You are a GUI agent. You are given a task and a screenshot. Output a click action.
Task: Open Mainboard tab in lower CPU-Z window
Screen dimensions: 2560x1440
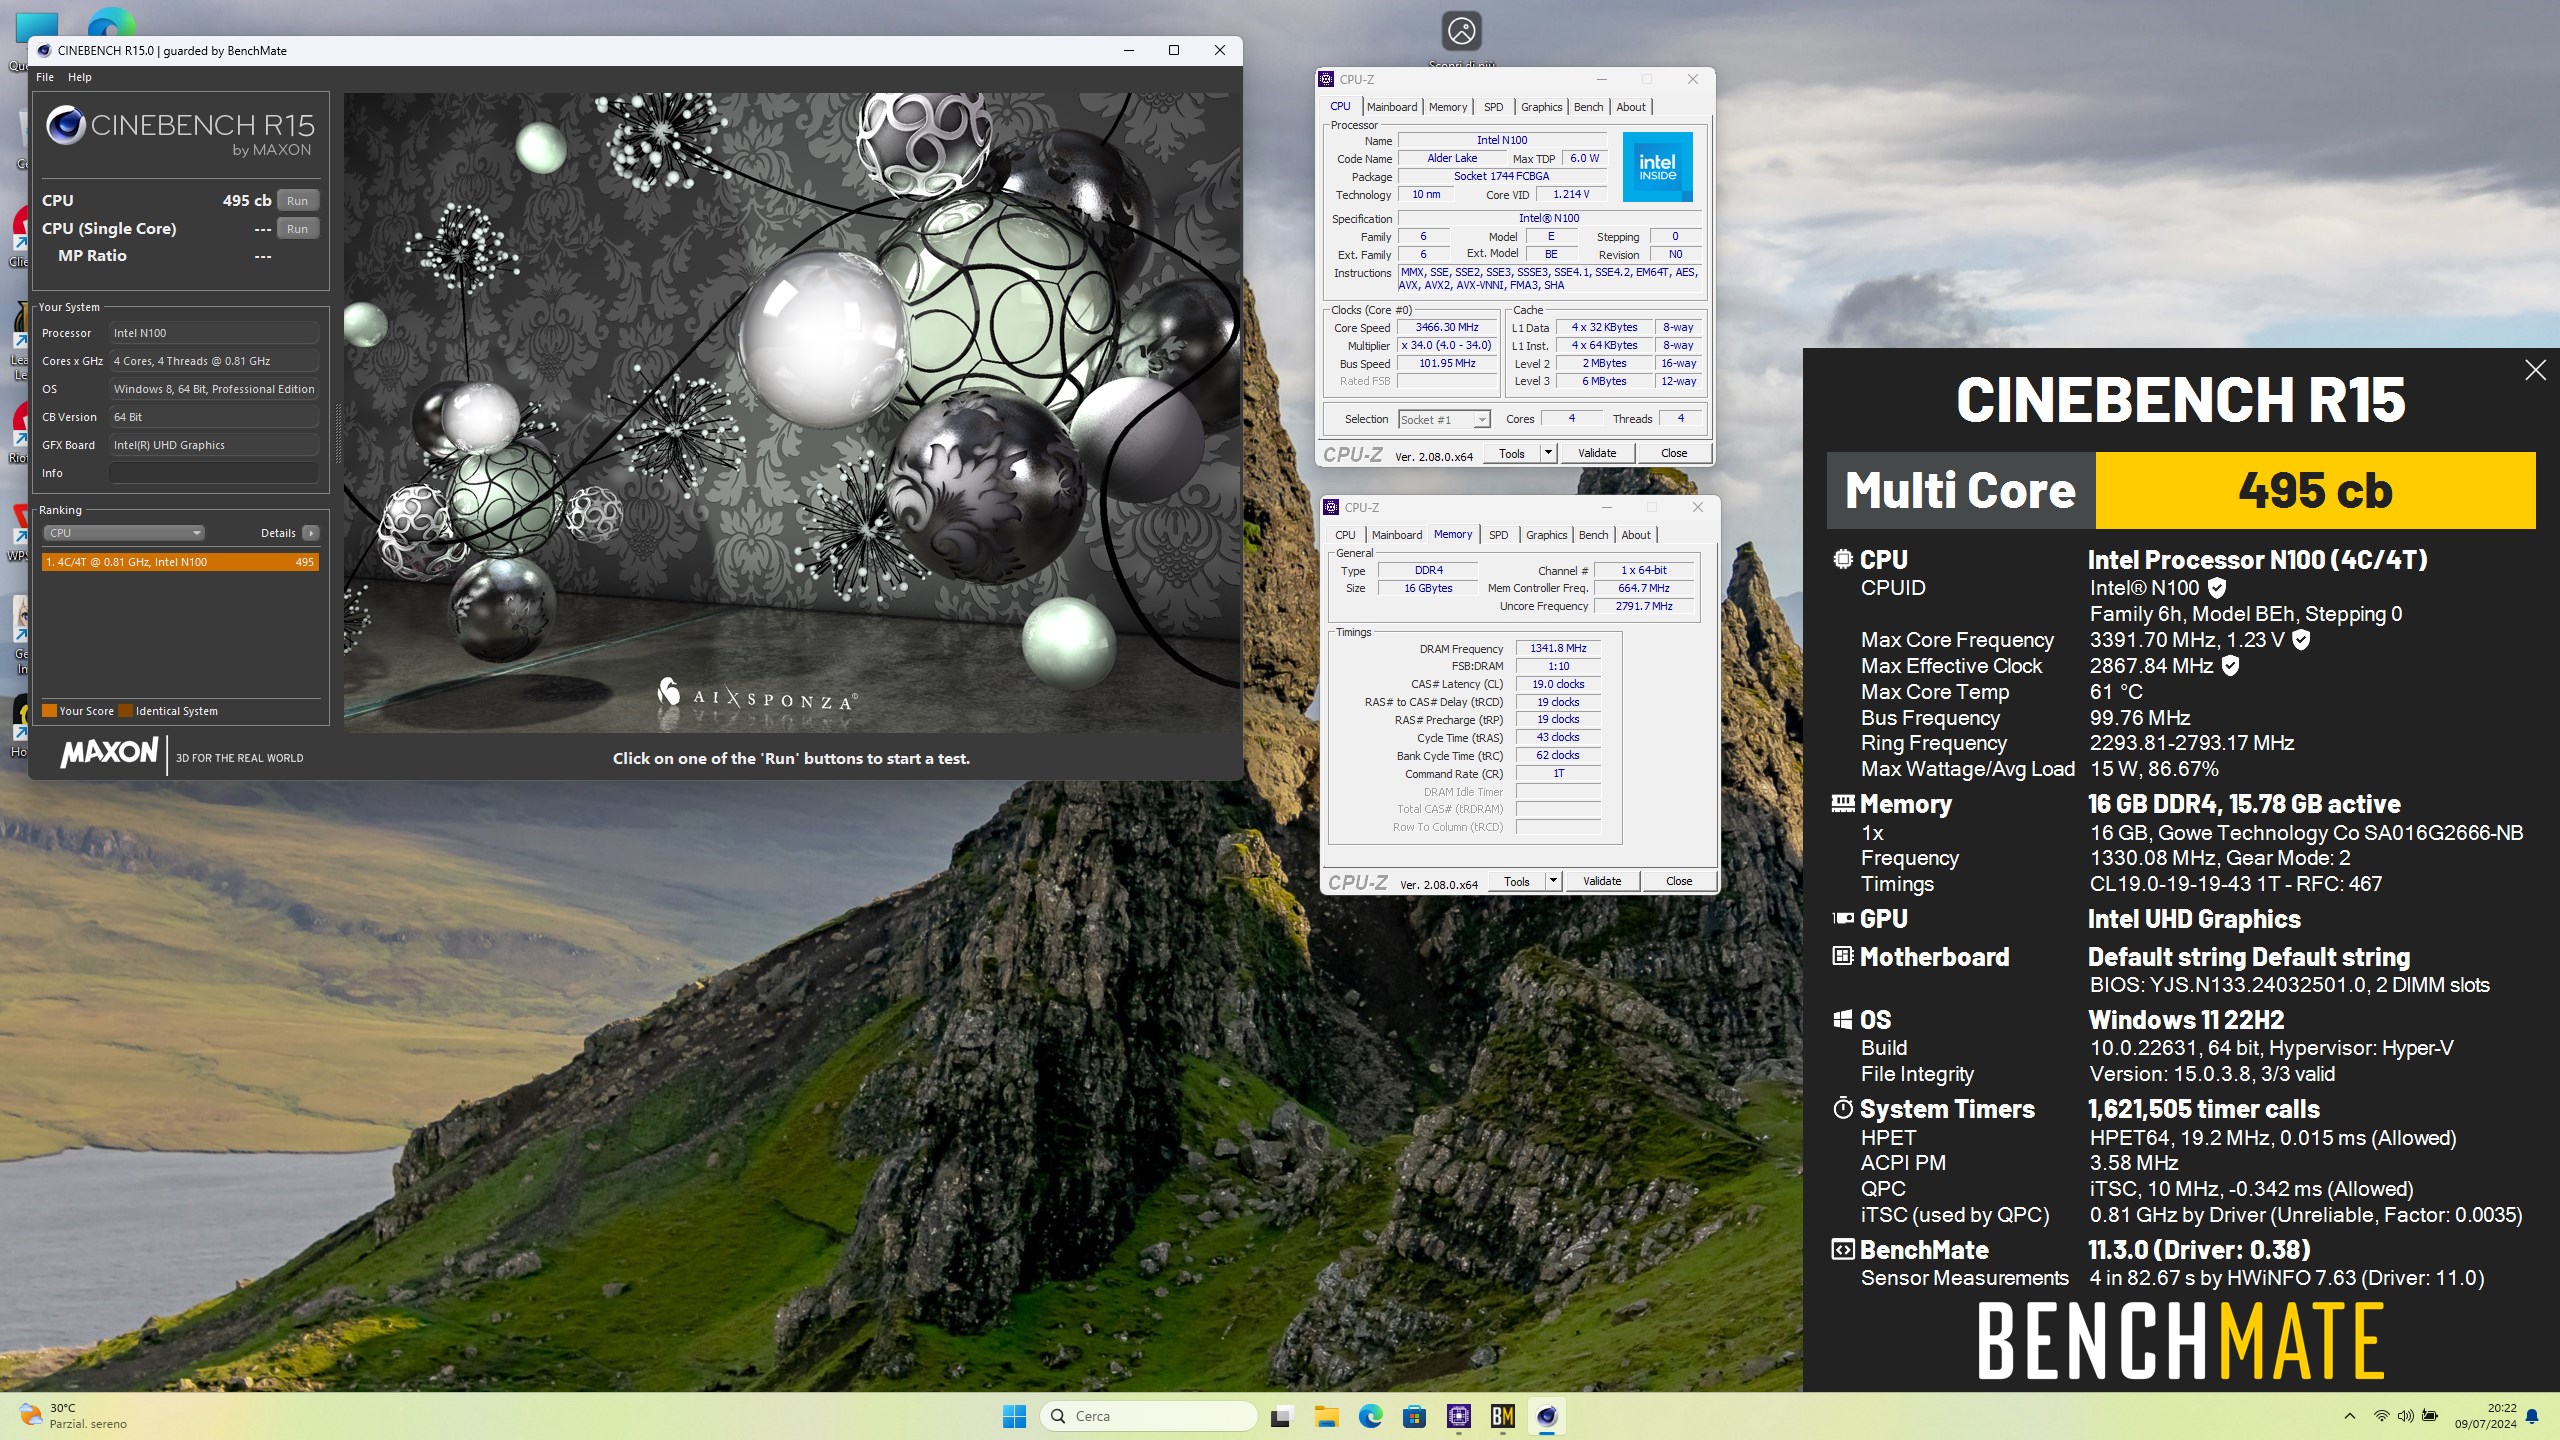[1397, 535]
